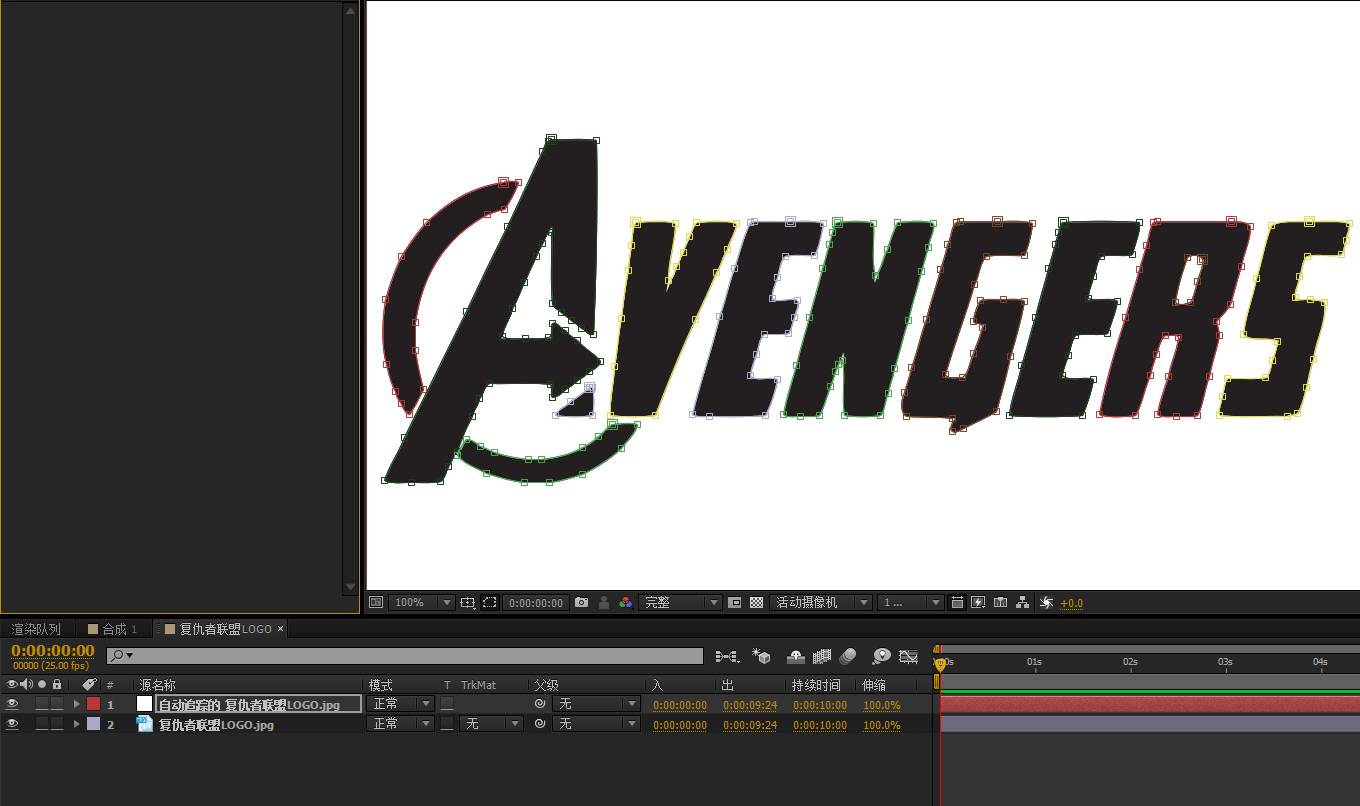Enable motion blur for layers icon
Viewport: 1360px width, 806px height.
click(848, 656)
